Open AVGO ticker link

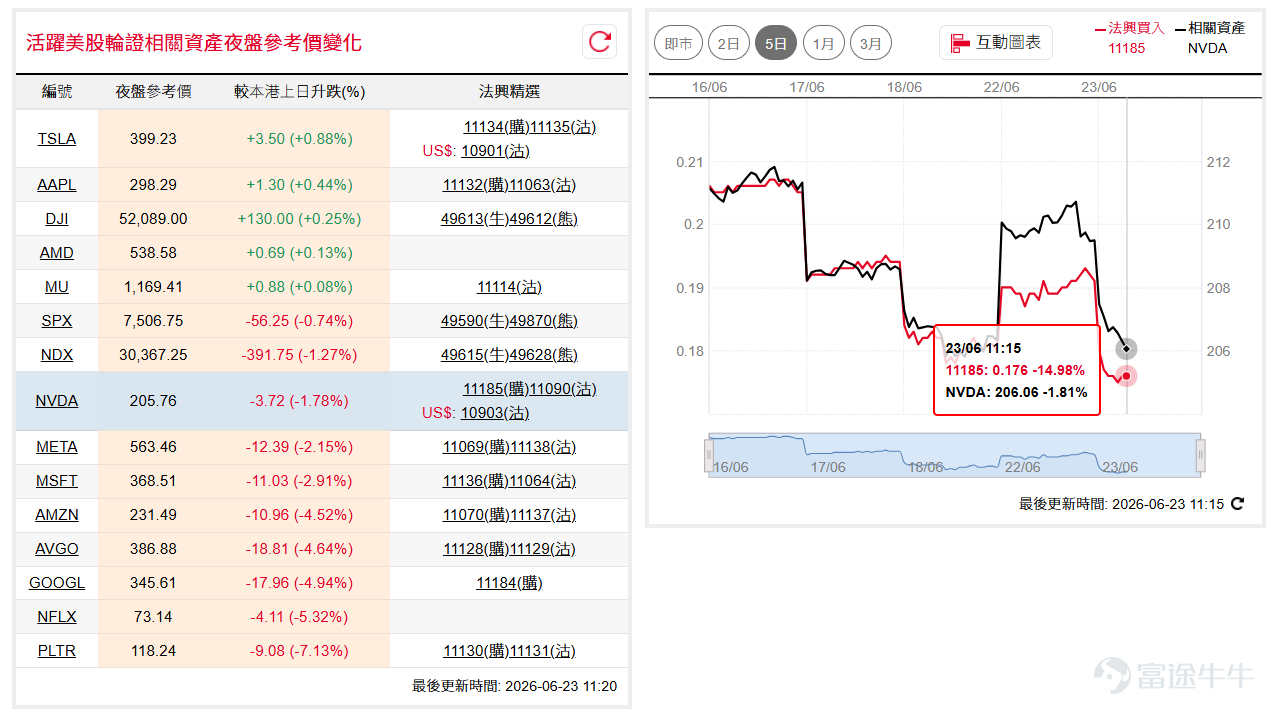click(57, 549)
